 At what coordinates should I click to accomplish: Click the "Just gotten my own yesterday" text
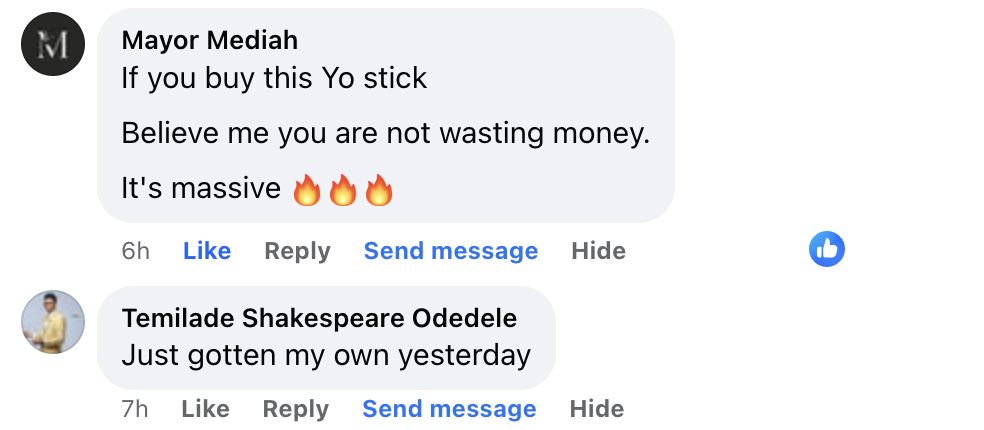[325, 355]
